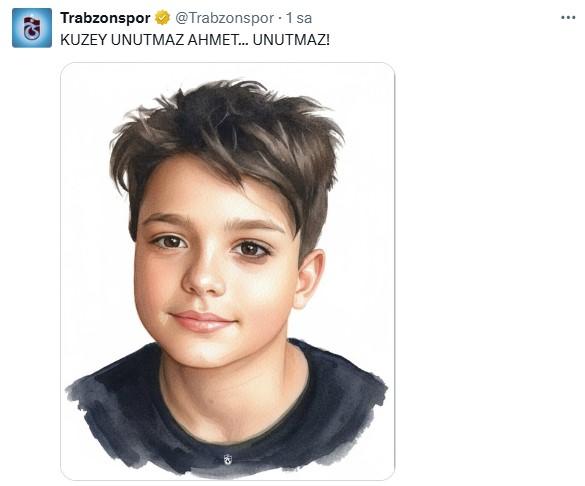Click the gold verified badge
Screen dimensions: 585x486
(x=162, y=18)
